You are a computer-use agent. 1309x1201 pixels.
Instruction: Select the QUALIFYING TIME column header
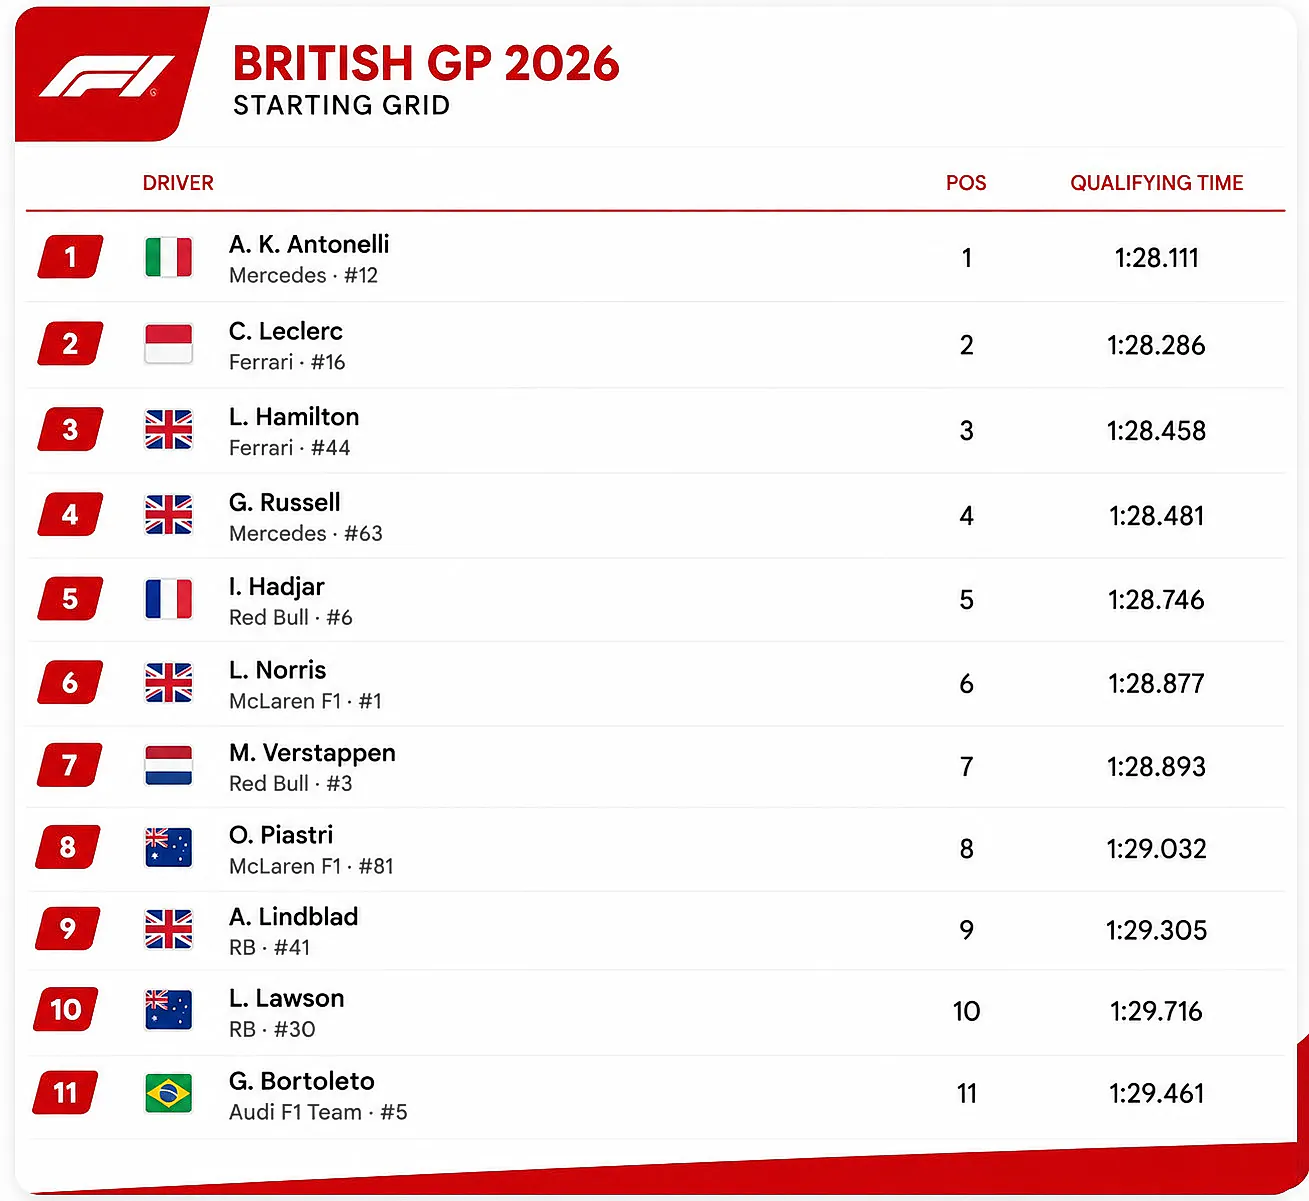[x=1157, y=183]
